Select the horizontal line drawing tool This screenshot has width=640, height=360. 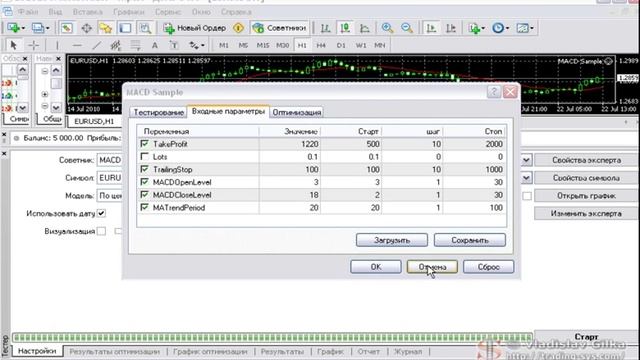click(77, 45)
